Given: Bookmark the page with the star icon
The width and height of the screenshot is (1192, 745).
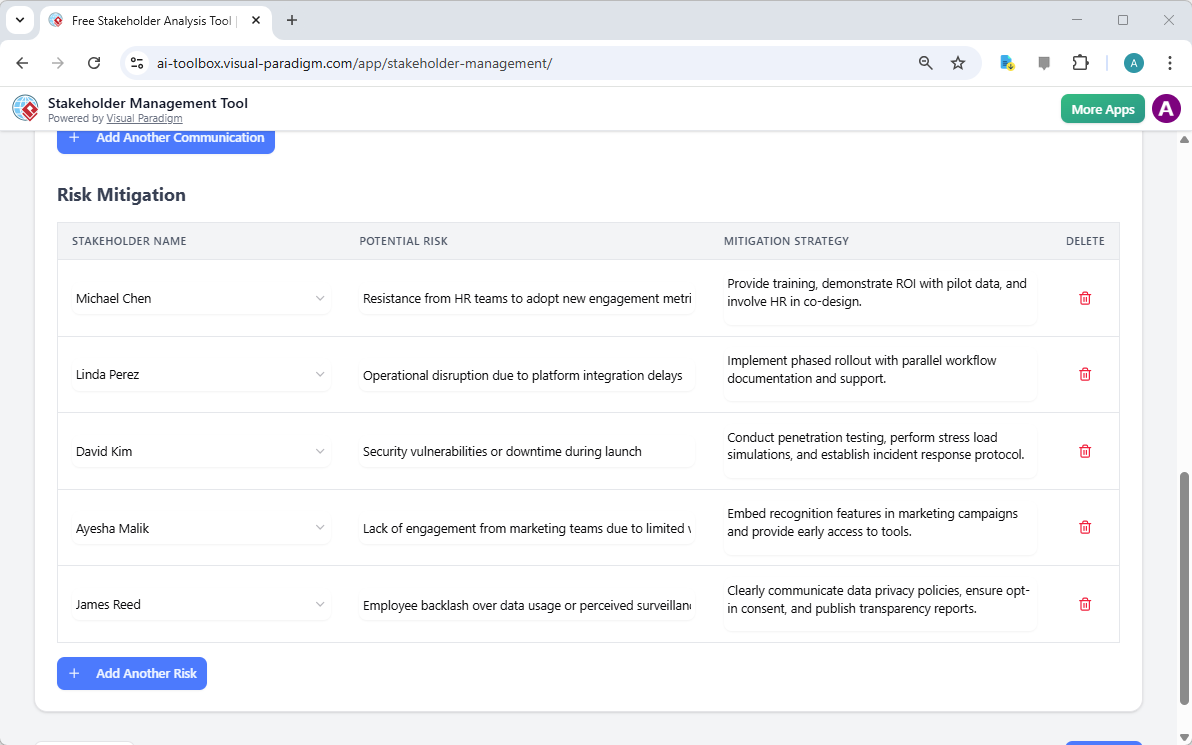Looking at the screenshot, I should coord(958,62).
